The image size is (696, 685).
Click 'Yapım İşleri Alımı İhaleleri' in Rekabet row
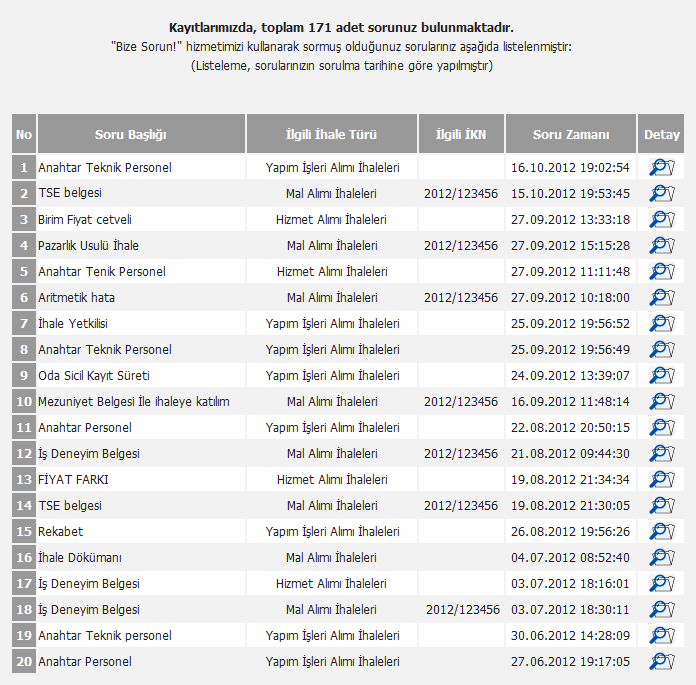(332, 531)
